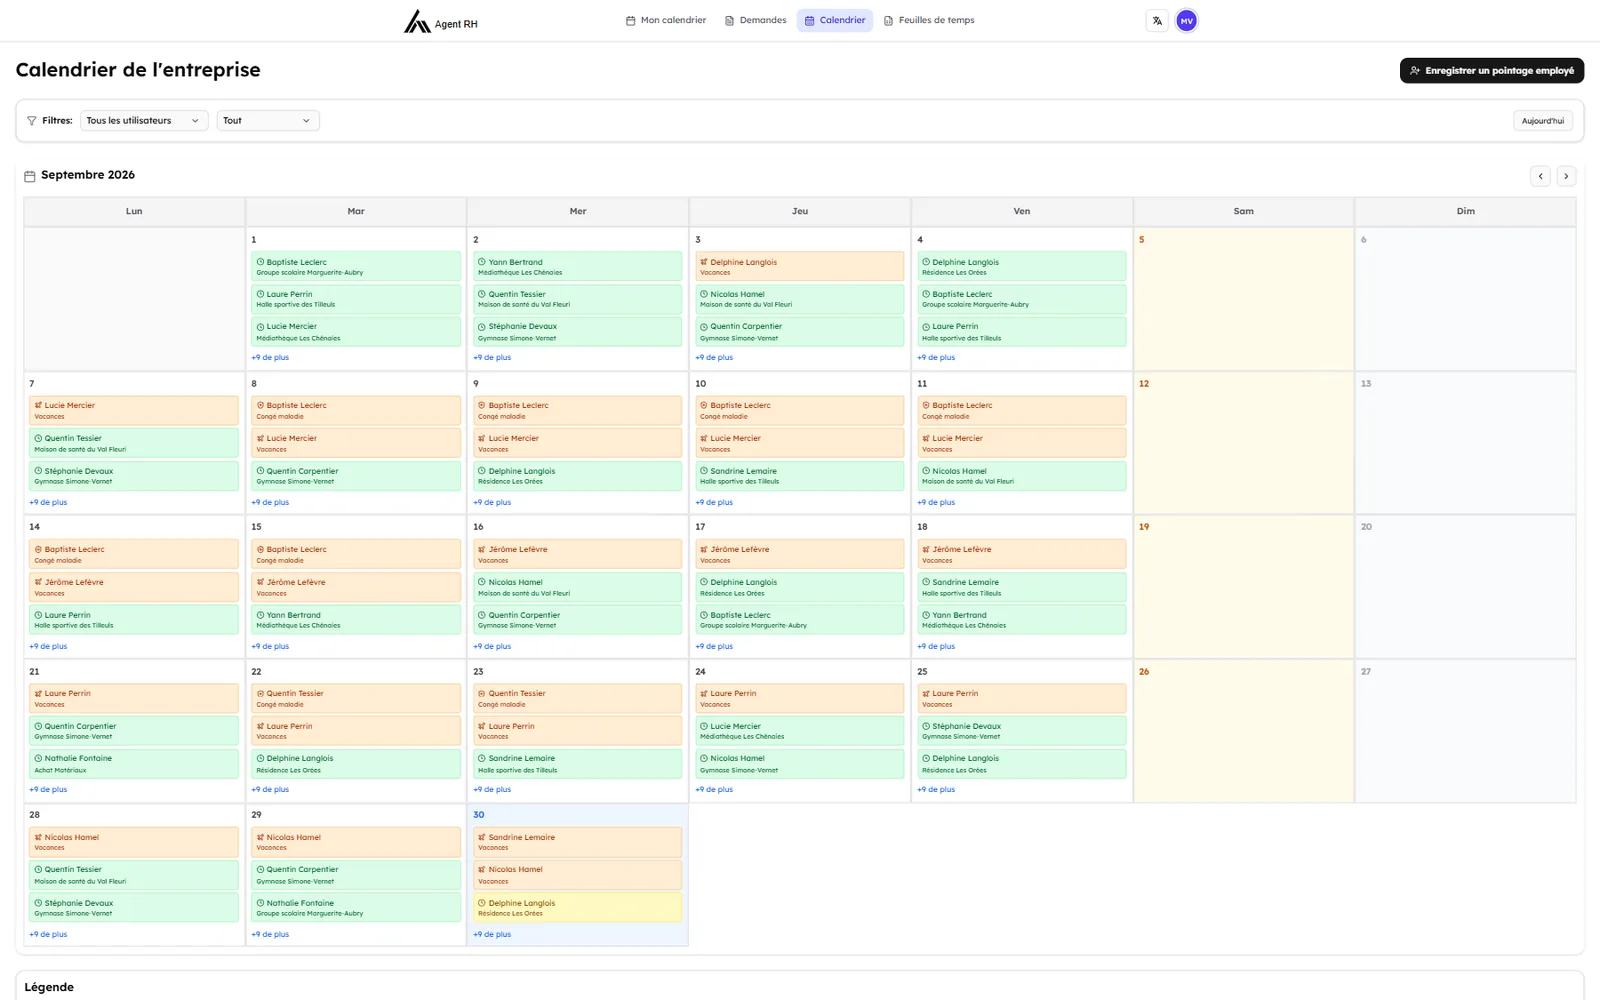Expand +9 de plus on September 4

coord(936,358)
